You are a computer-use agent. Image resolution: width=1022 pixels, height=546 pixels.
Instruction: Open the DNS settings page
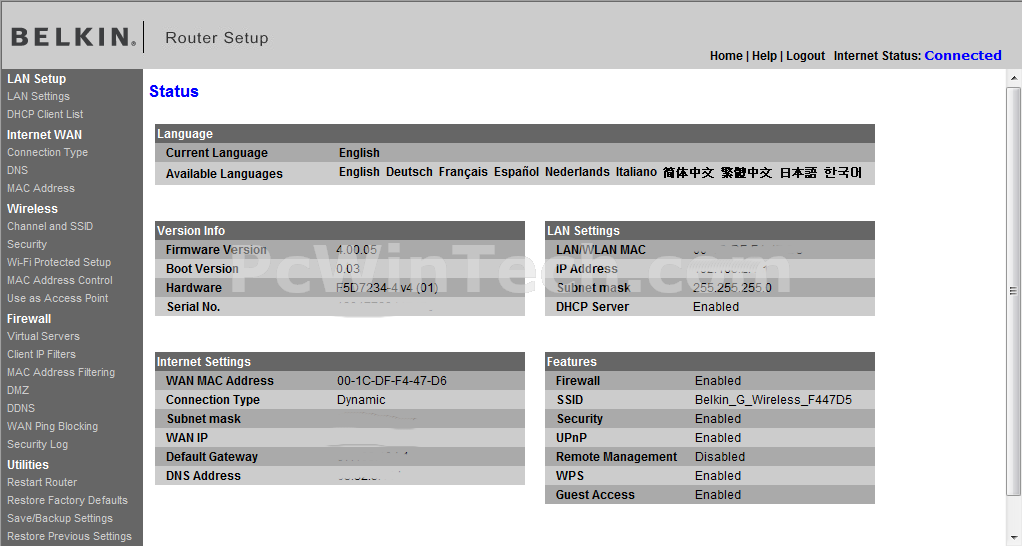18,170
